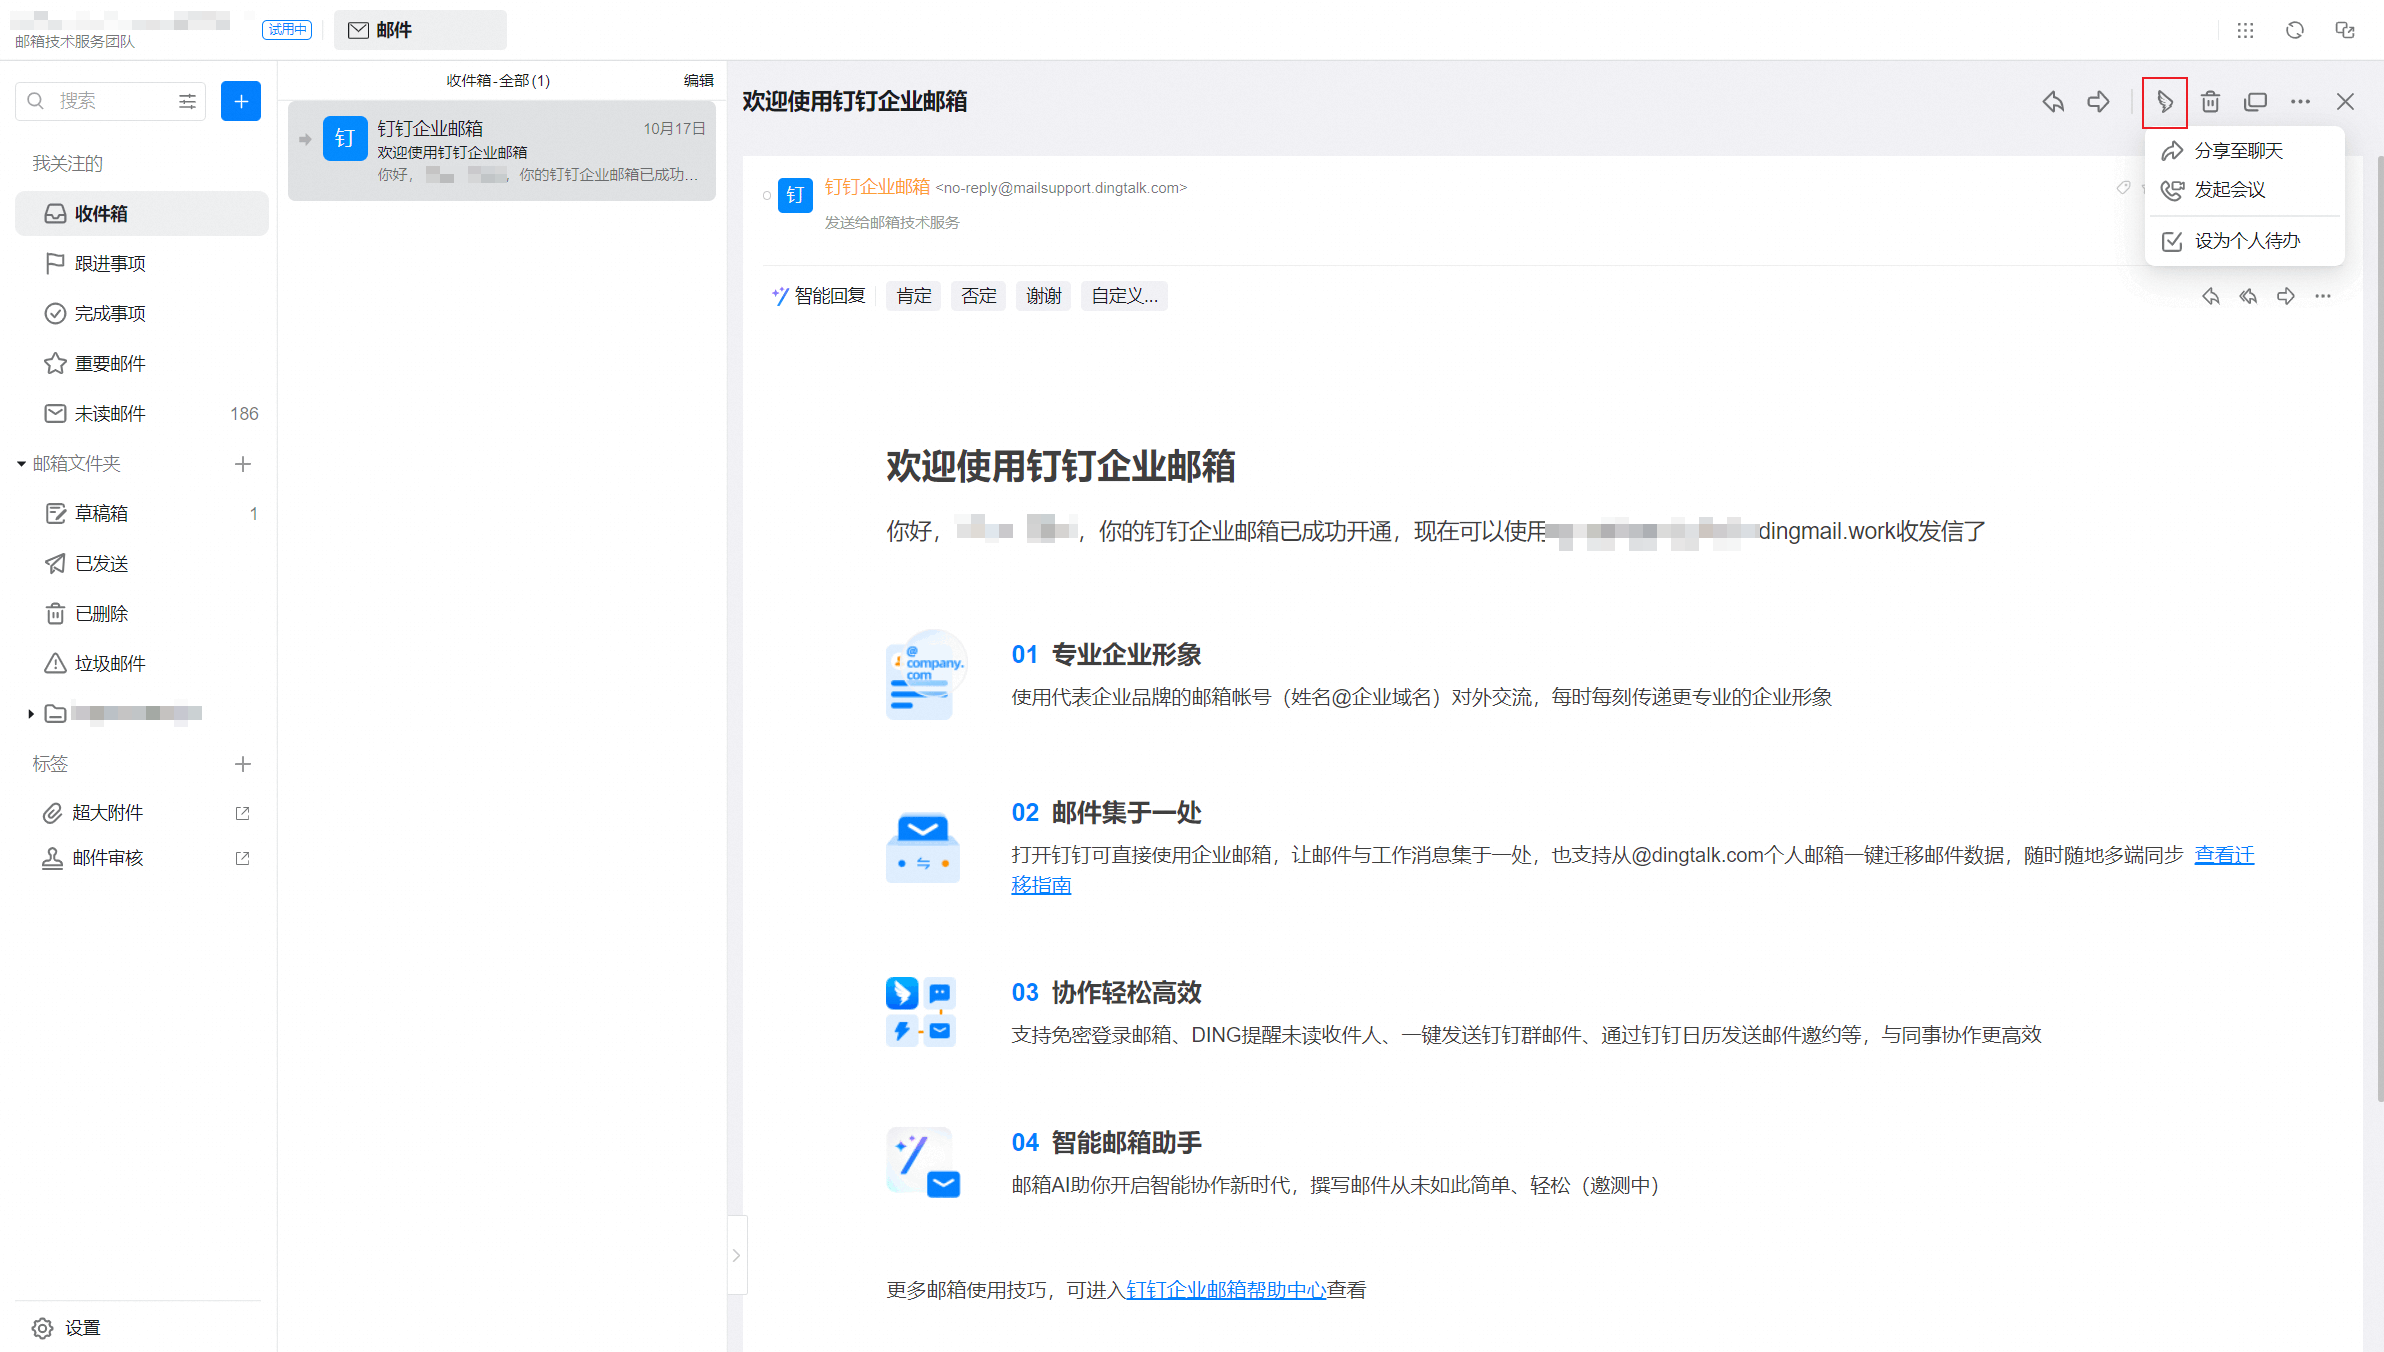This screenshot has width=2384, height=1352.
Task: Click 编辑 above the inbox message list
Action: pyautogui.click(x=699, y=81)
